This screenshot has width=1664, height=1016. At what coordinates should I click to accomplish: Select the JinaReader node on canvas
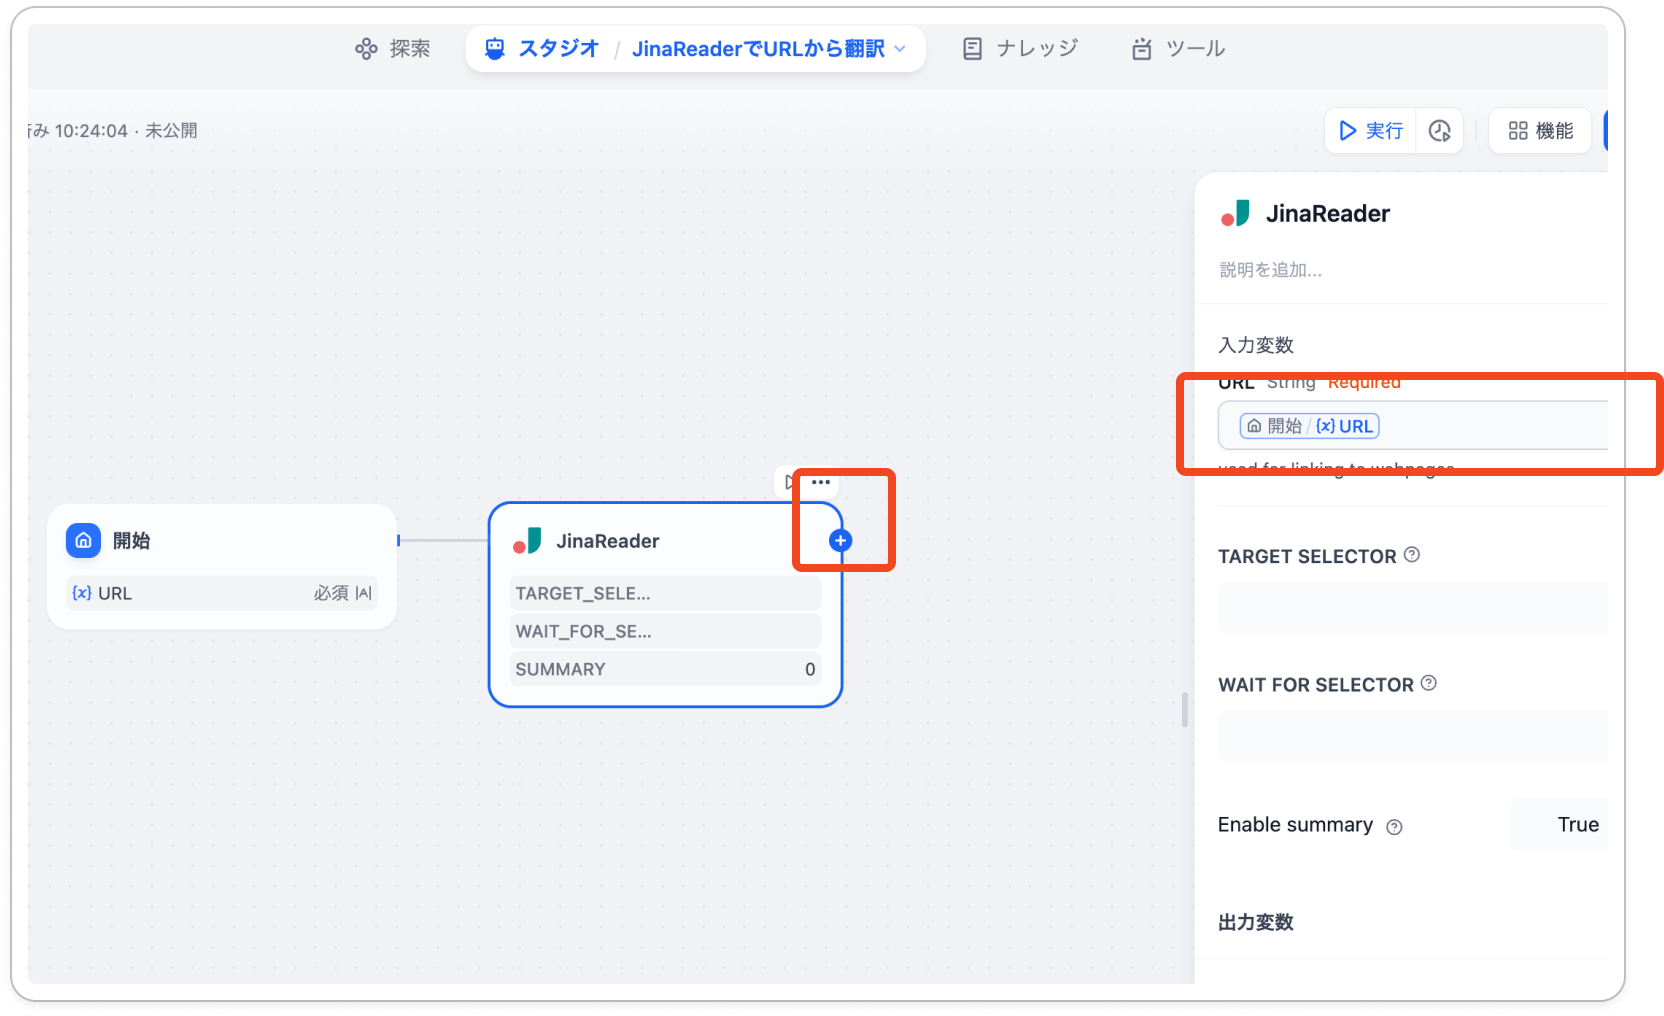click(x=666, y=605)
